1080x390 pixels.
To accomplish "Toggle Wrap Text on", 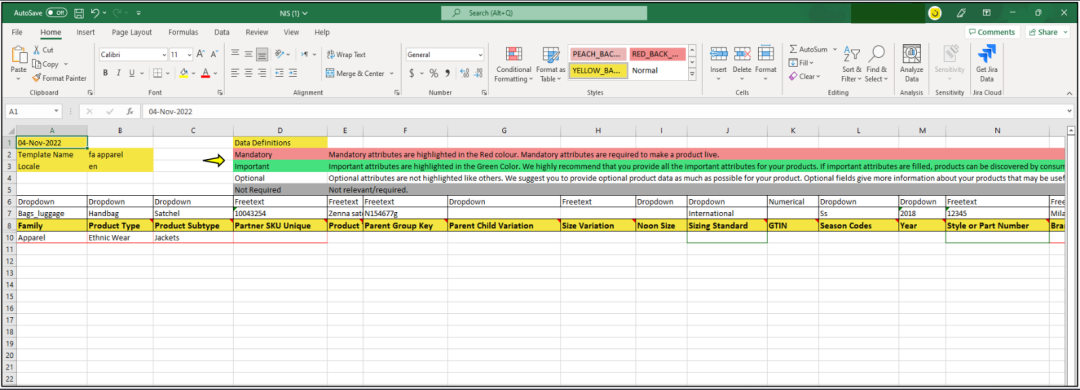I will (346, 54).
